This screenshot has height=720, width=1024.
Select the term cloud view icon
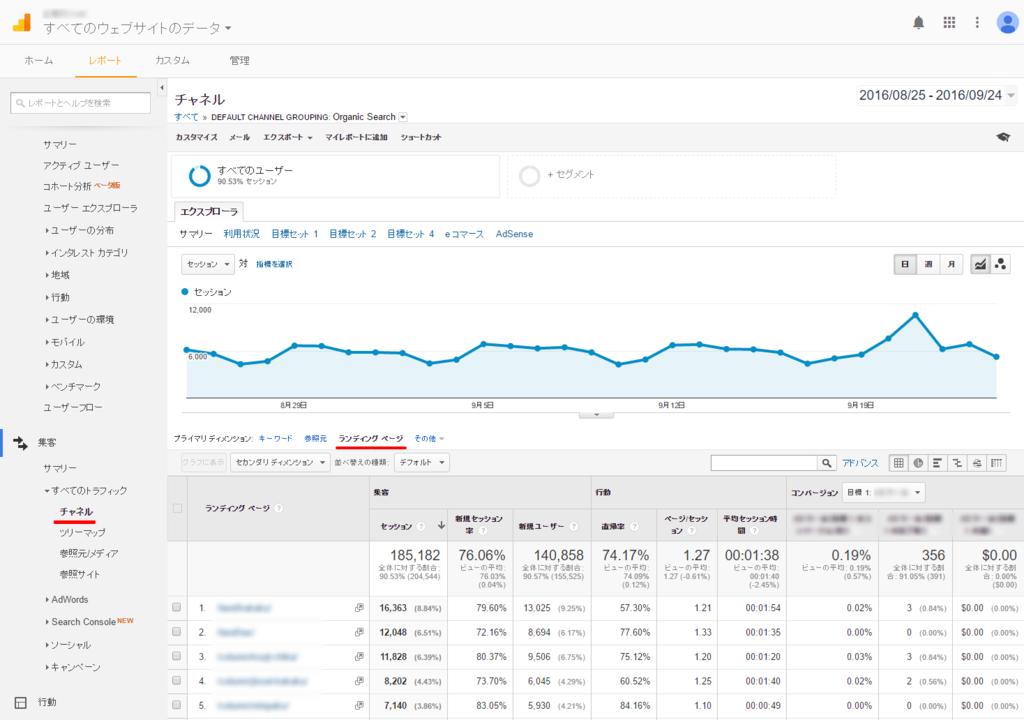976,463
